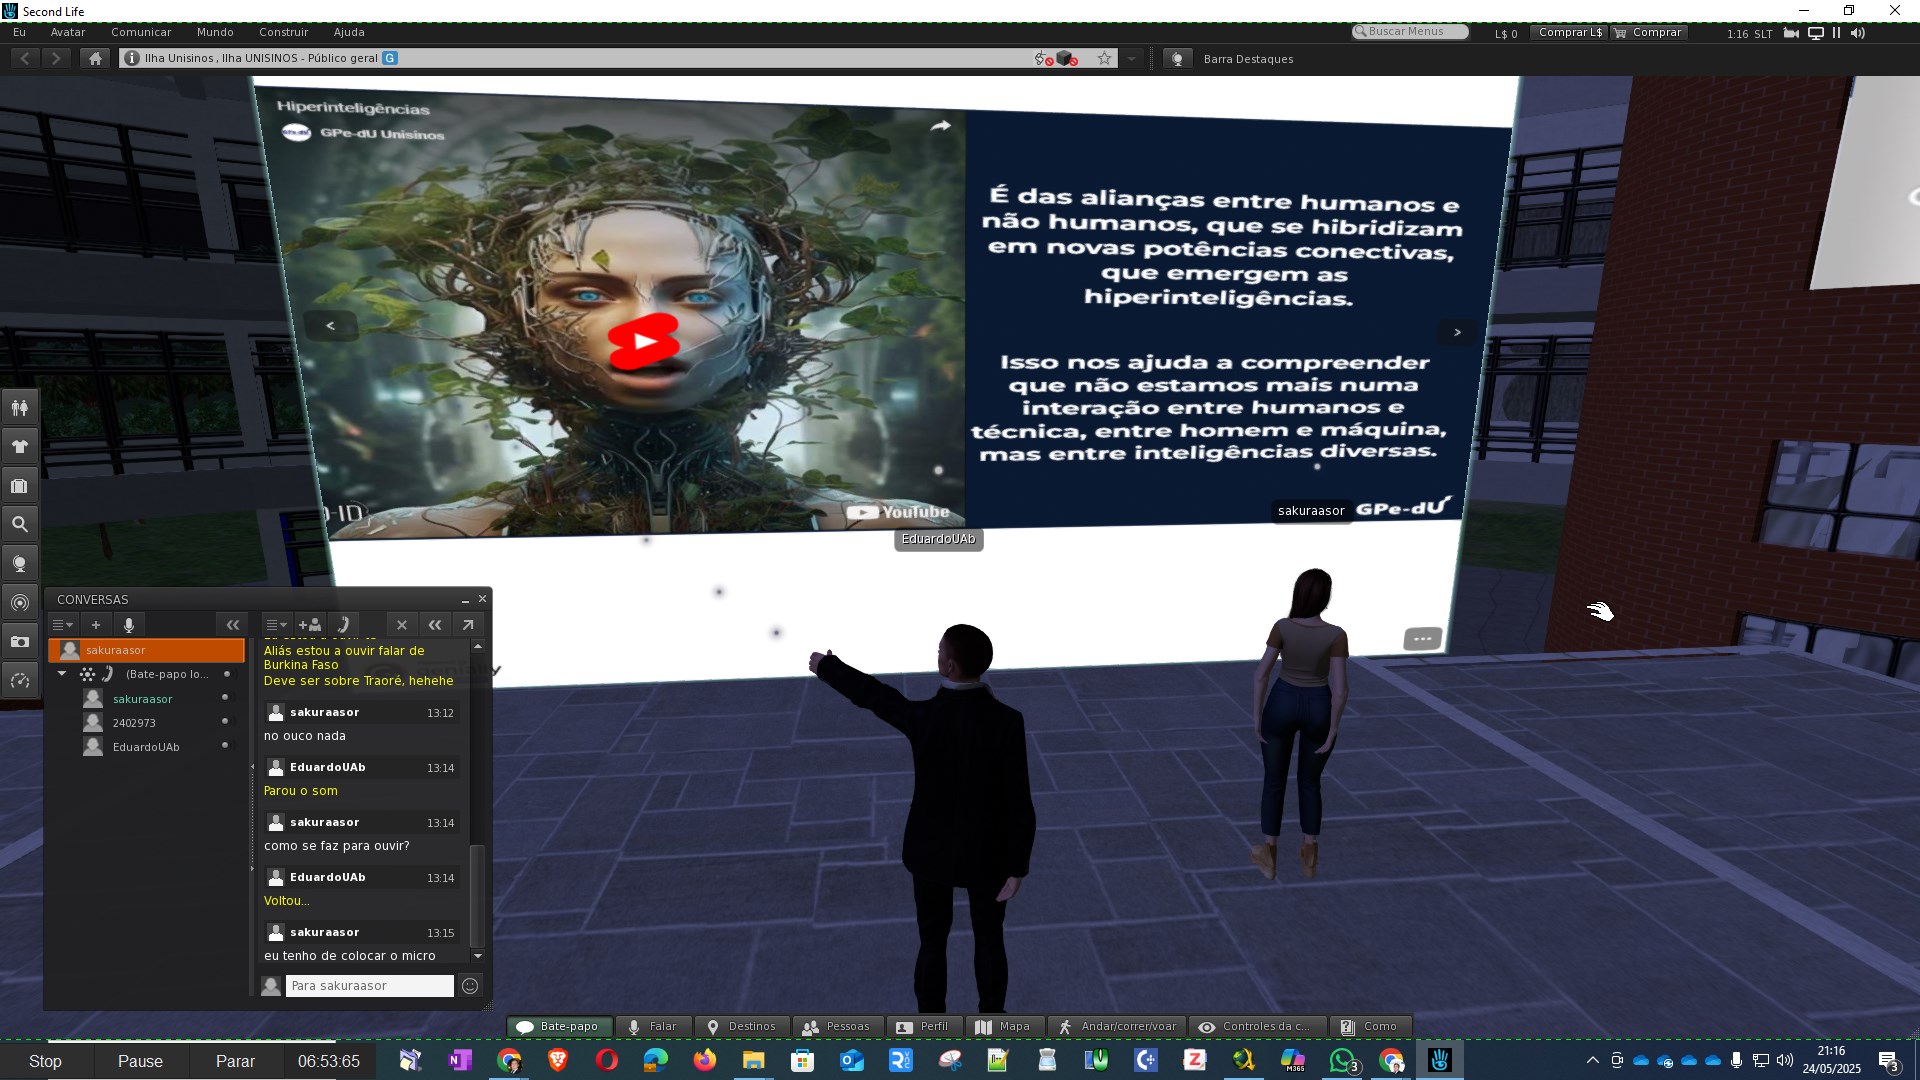This screenshot has height=1080, width=1920.
Task: Click the Home button in navigation bar
Action: point(95,58)
